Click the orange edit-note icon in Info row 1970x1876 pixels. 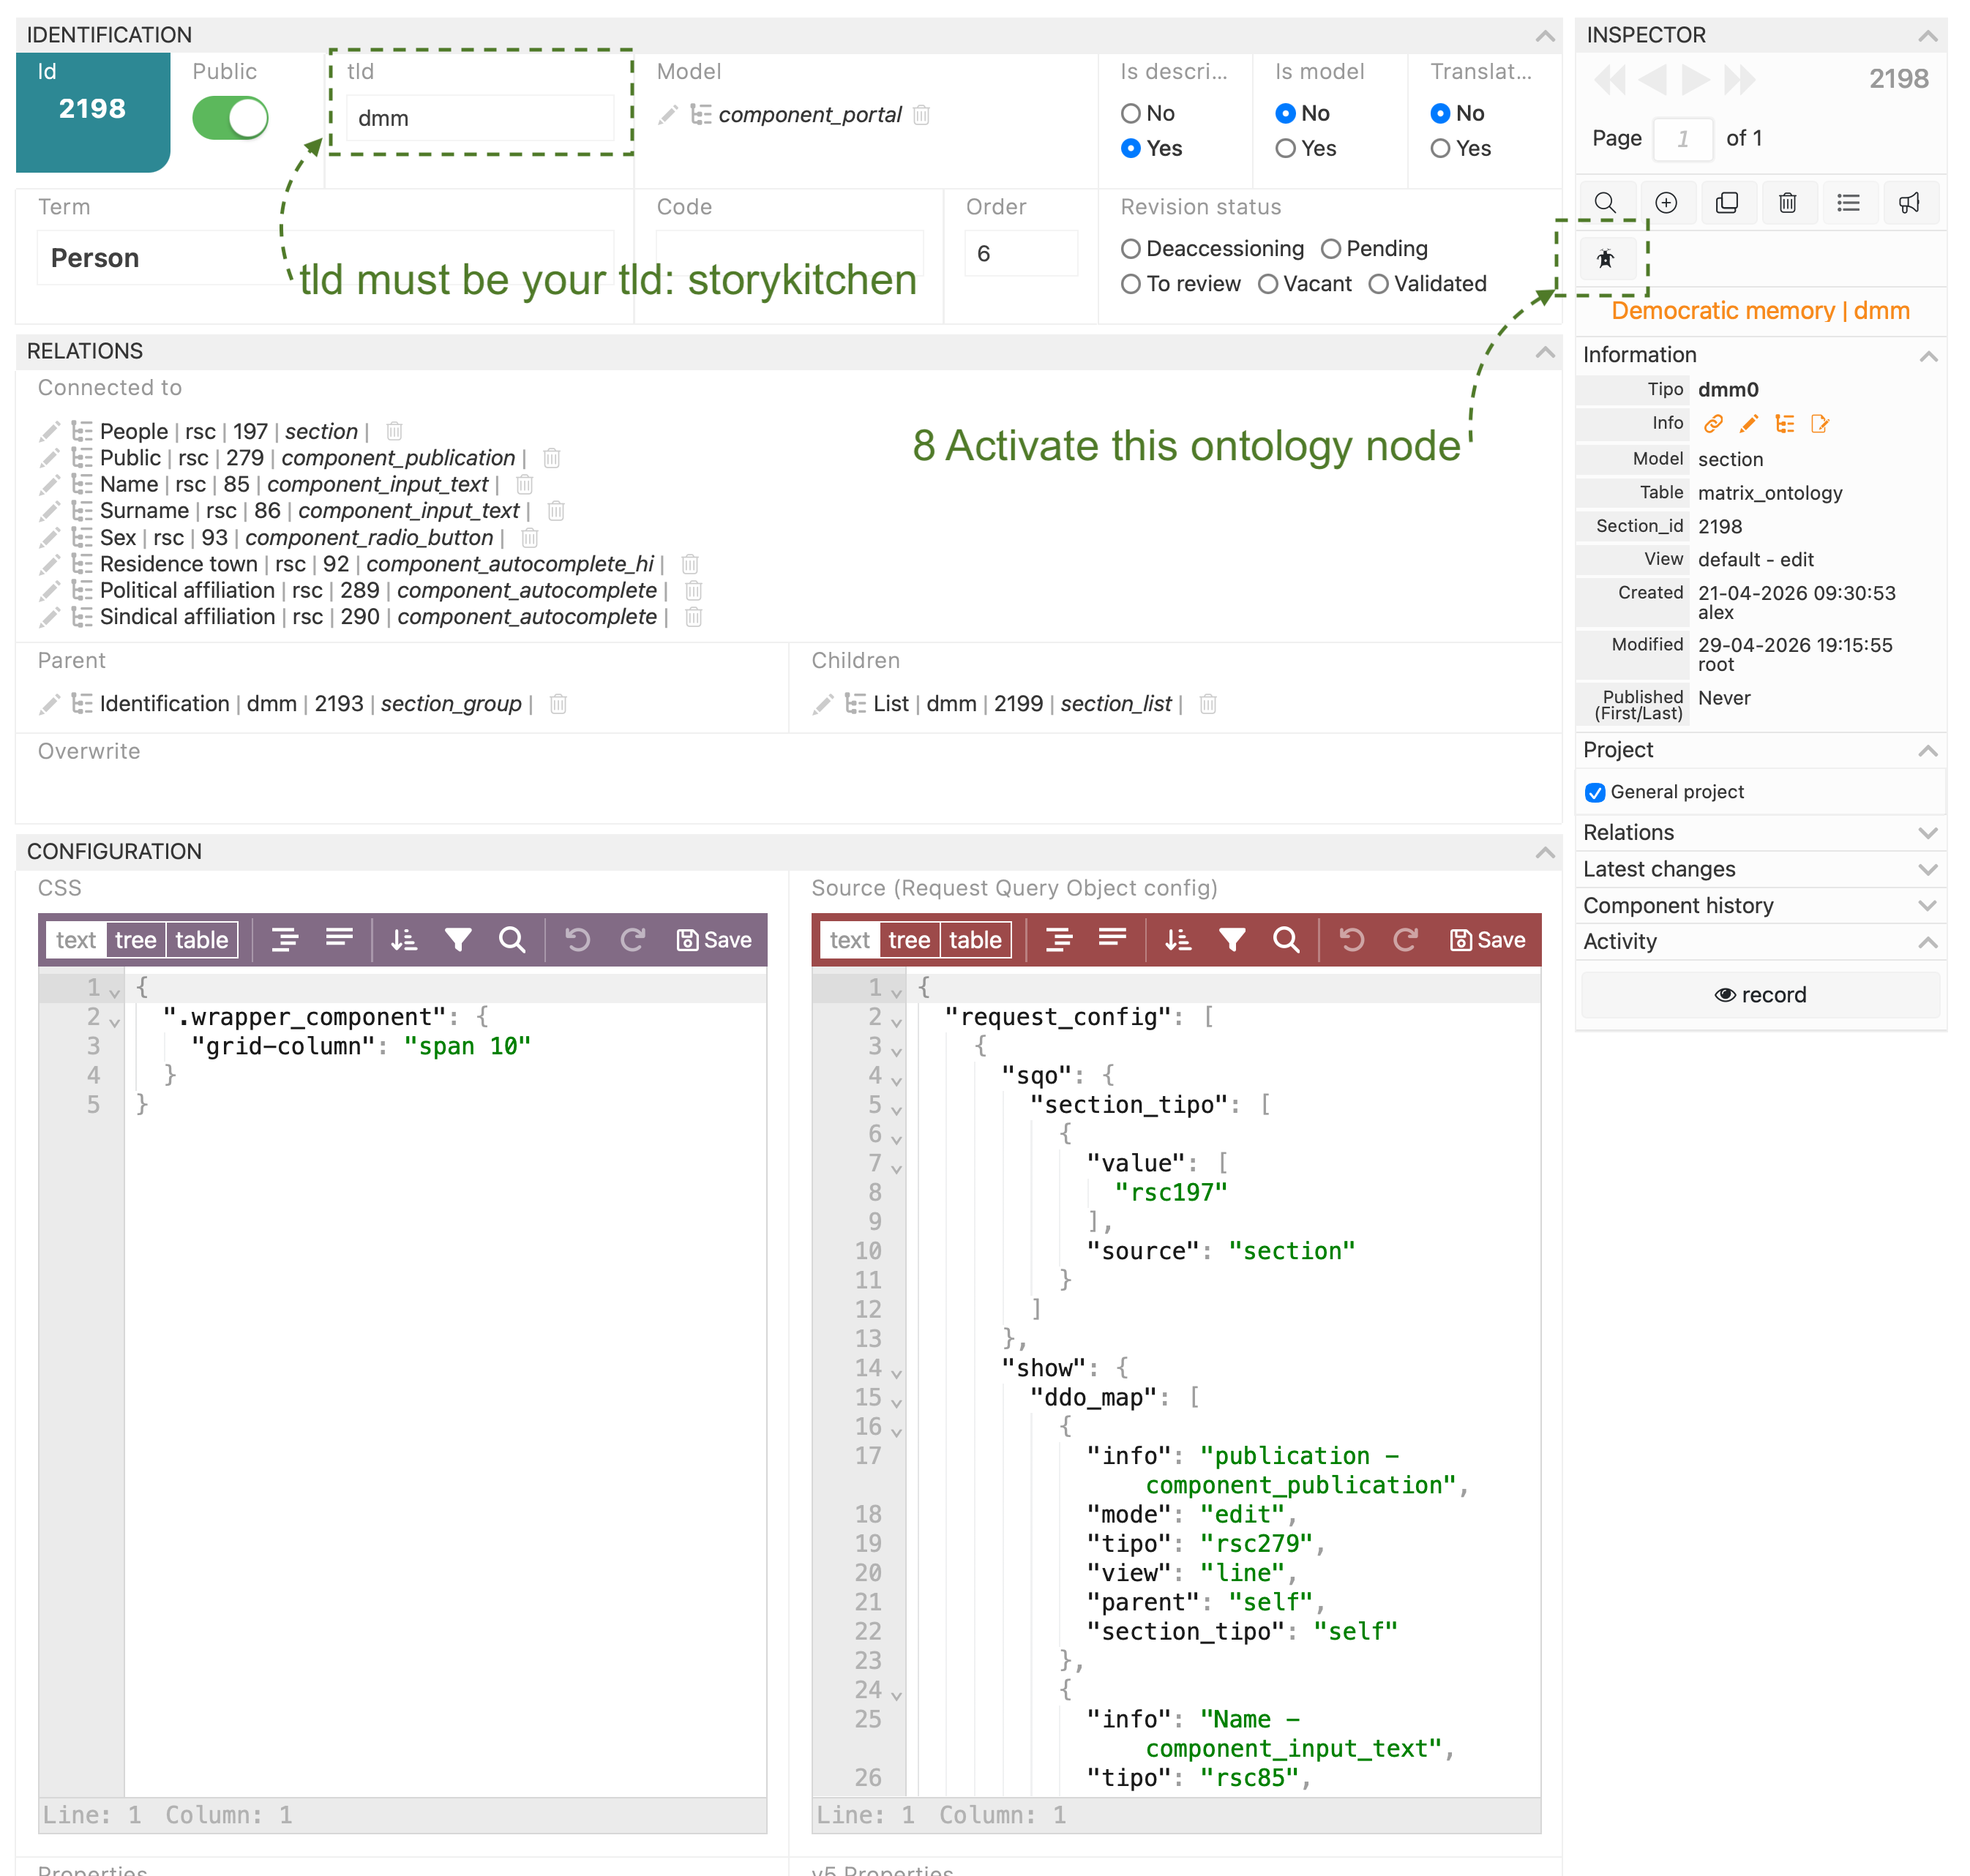coord(1820,424)
